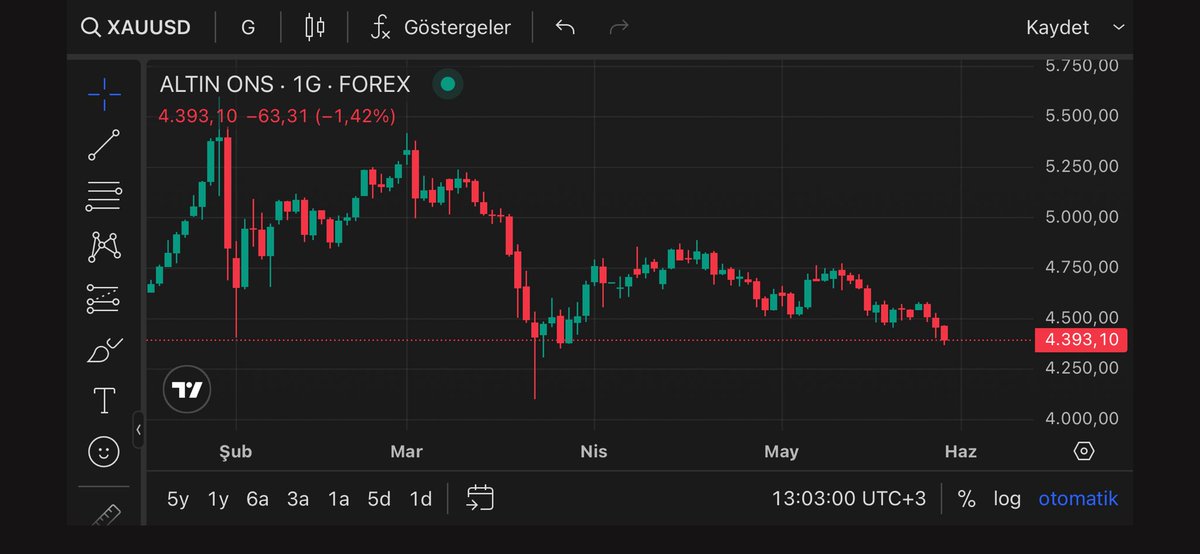Select the ruler measure tool
This screenshot has width=1200, height=554.
click(x=104, y=515)
